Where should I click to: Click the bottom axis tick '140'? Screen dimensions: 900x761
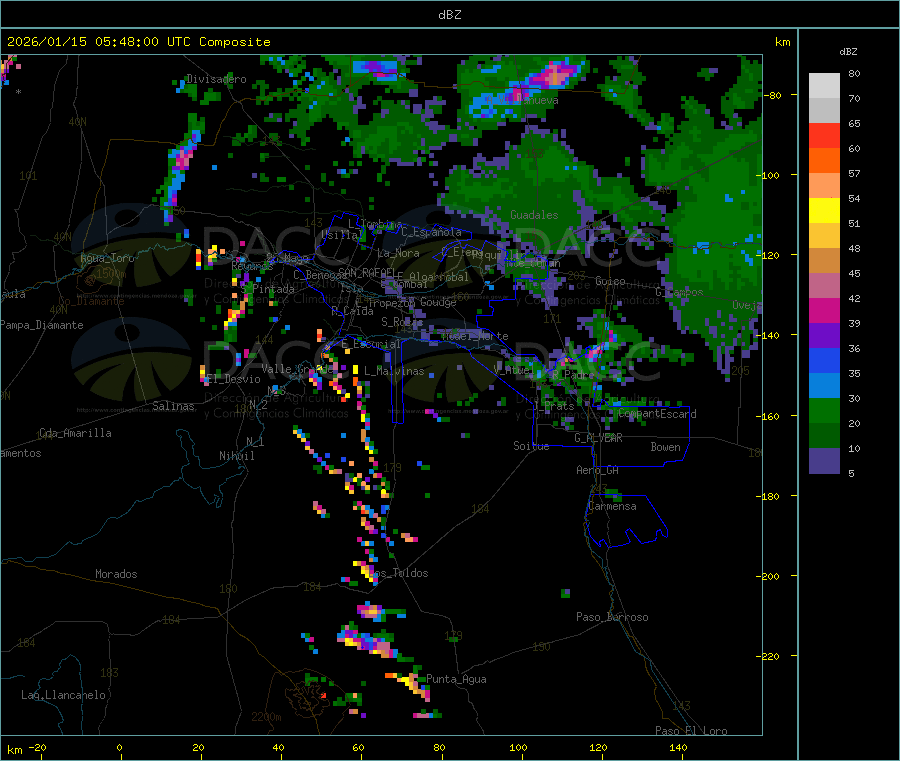coord(678,747)
